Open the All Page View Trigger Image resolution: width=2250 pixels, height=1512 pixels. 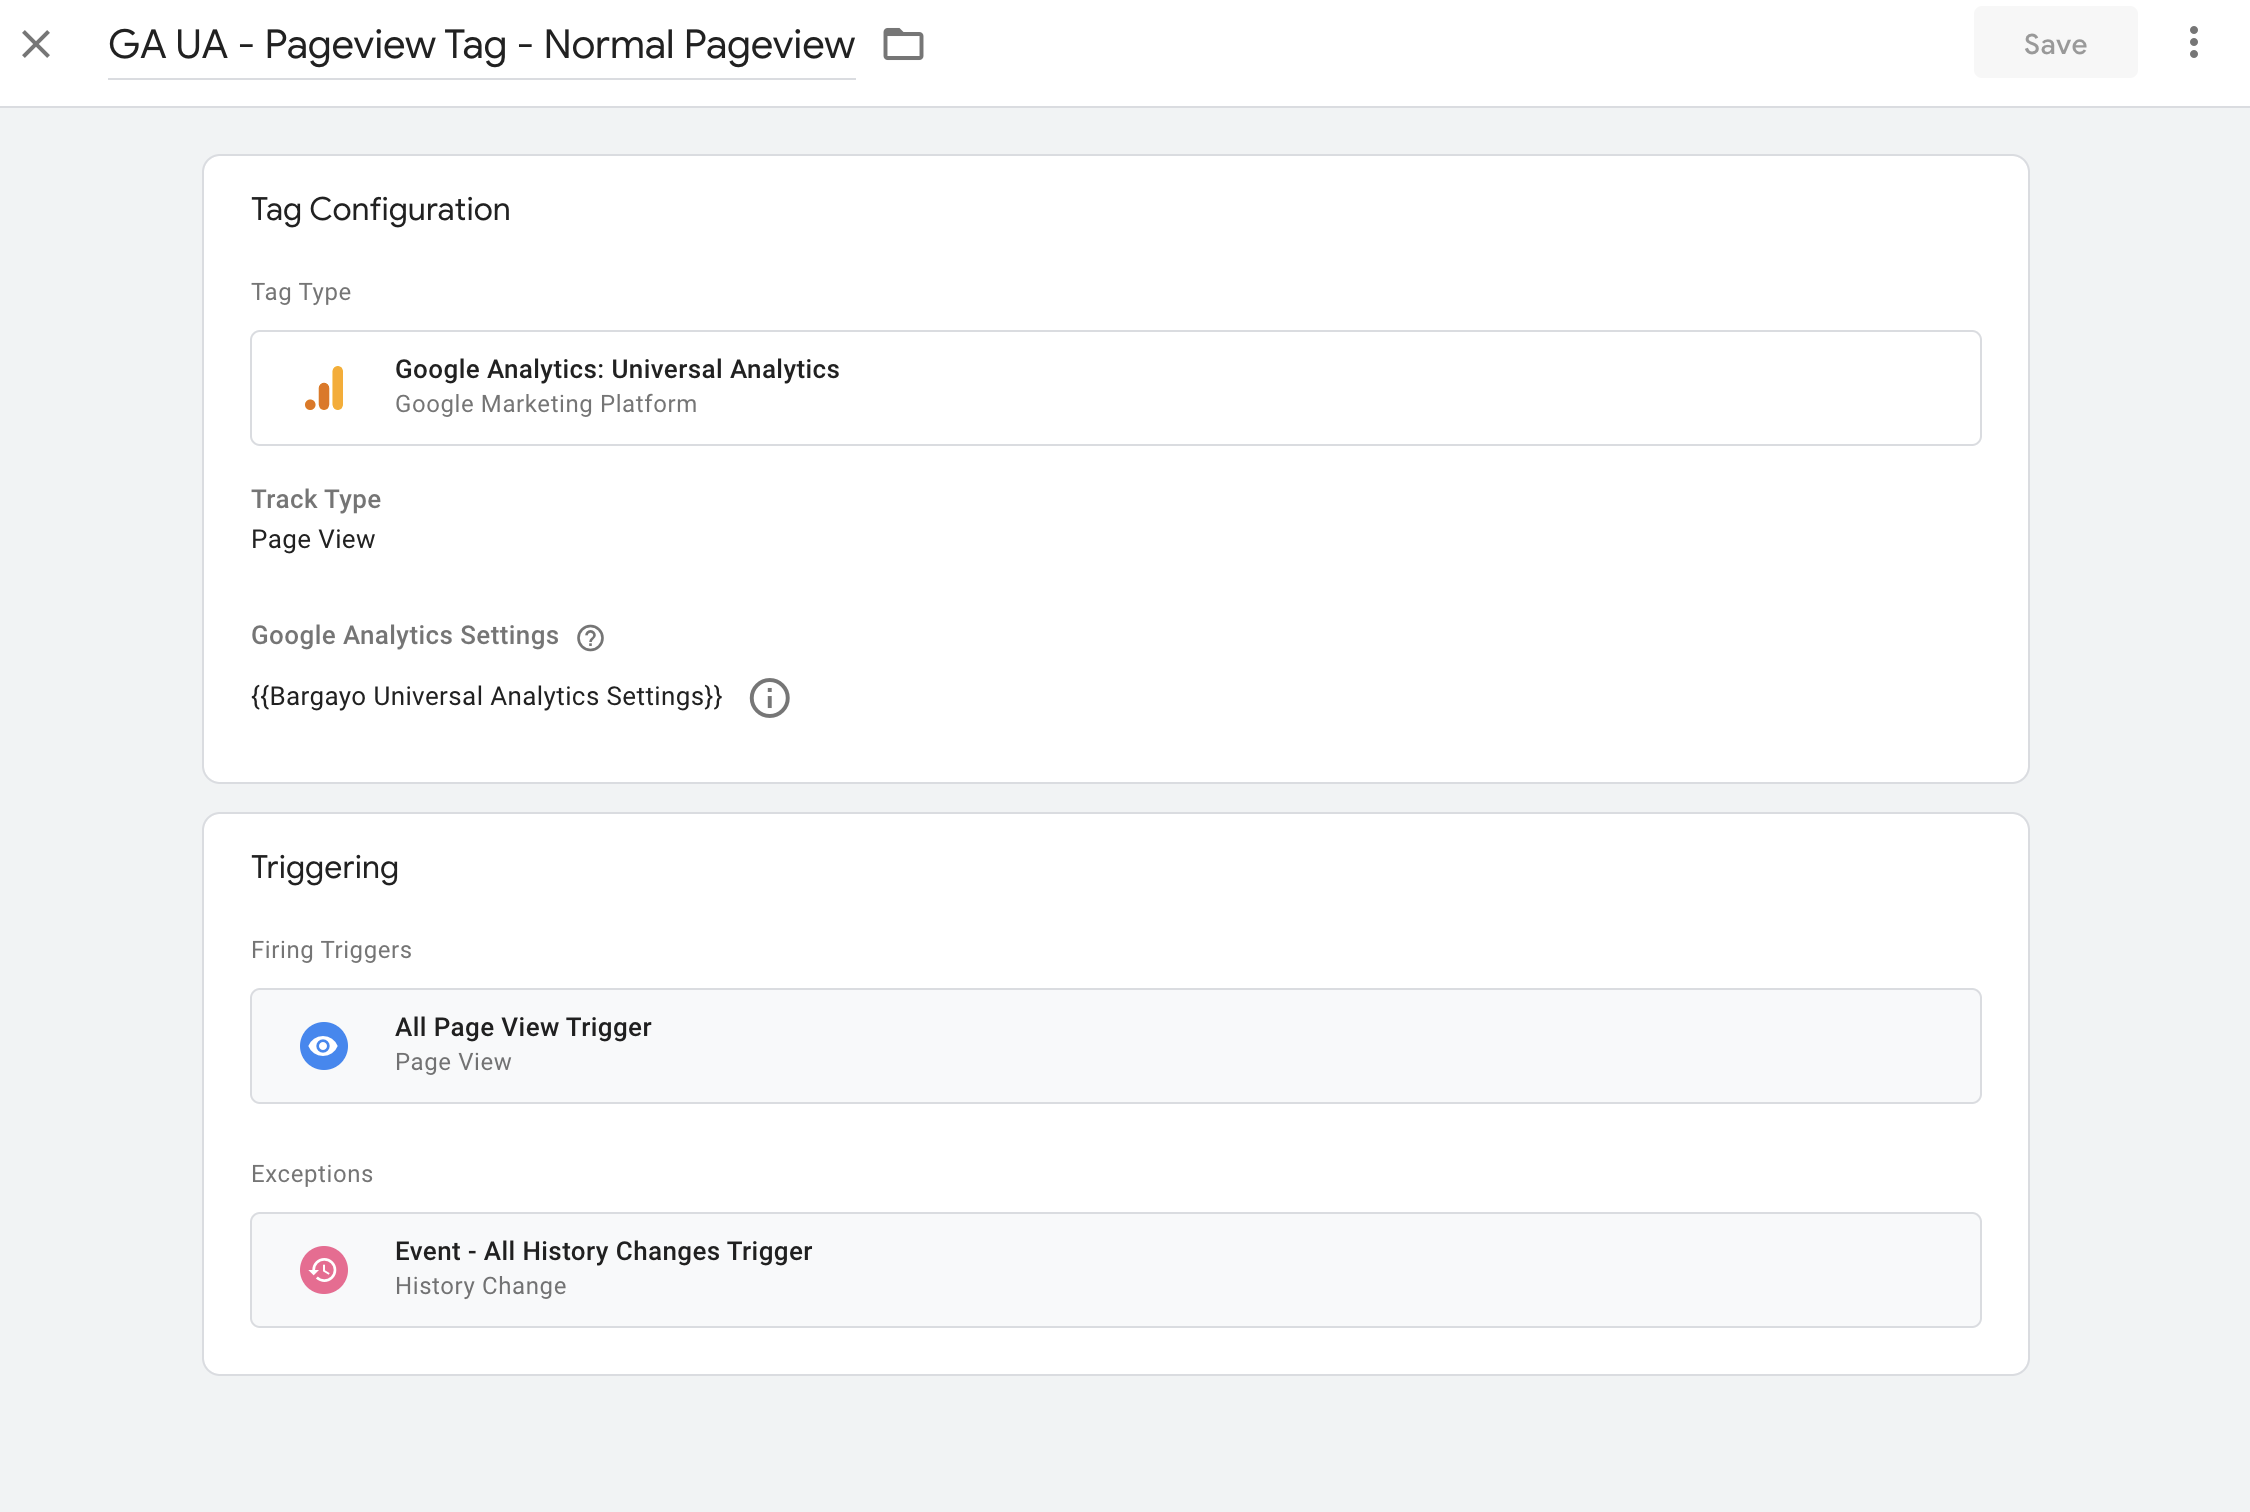pos(1115,1046)
